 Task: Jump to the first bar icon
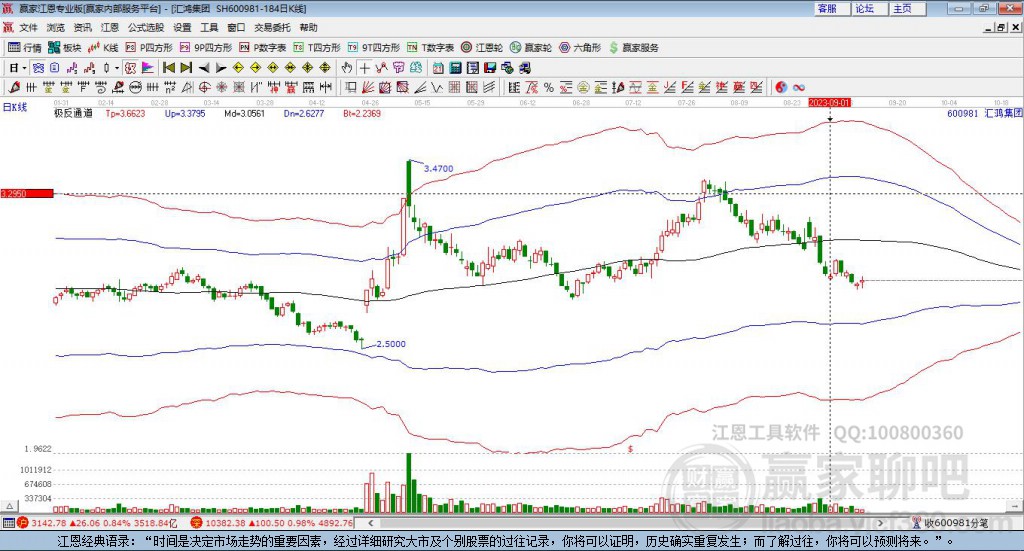(168, 68)
